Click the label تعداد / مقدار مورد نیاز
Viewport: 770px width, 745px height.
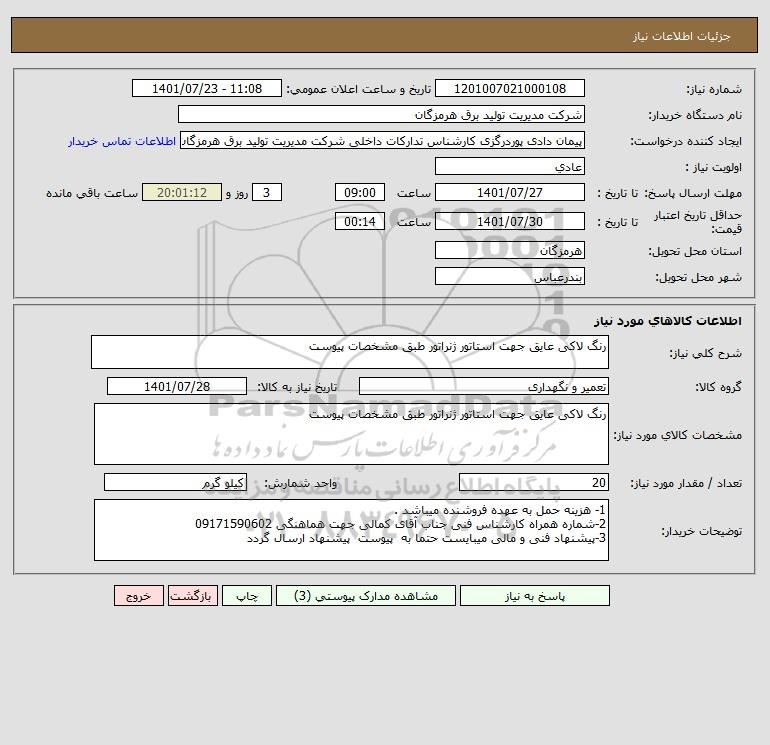coord(686,484)
